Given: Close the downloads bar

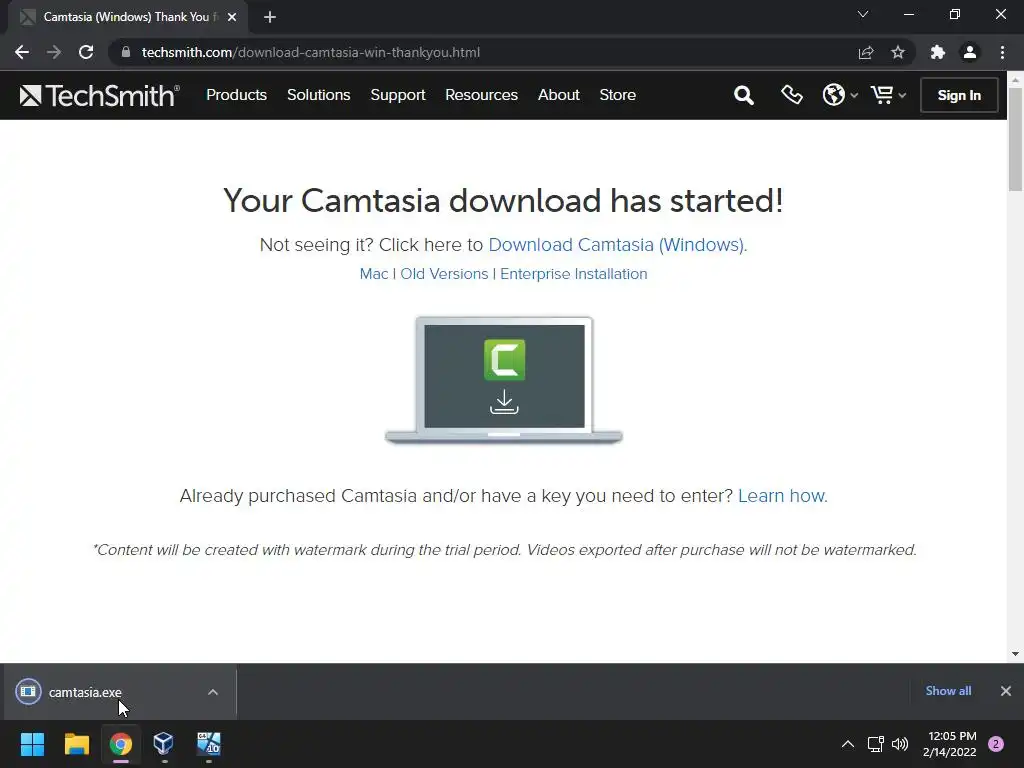Looking at the screenshot, I should [1006, 691].
